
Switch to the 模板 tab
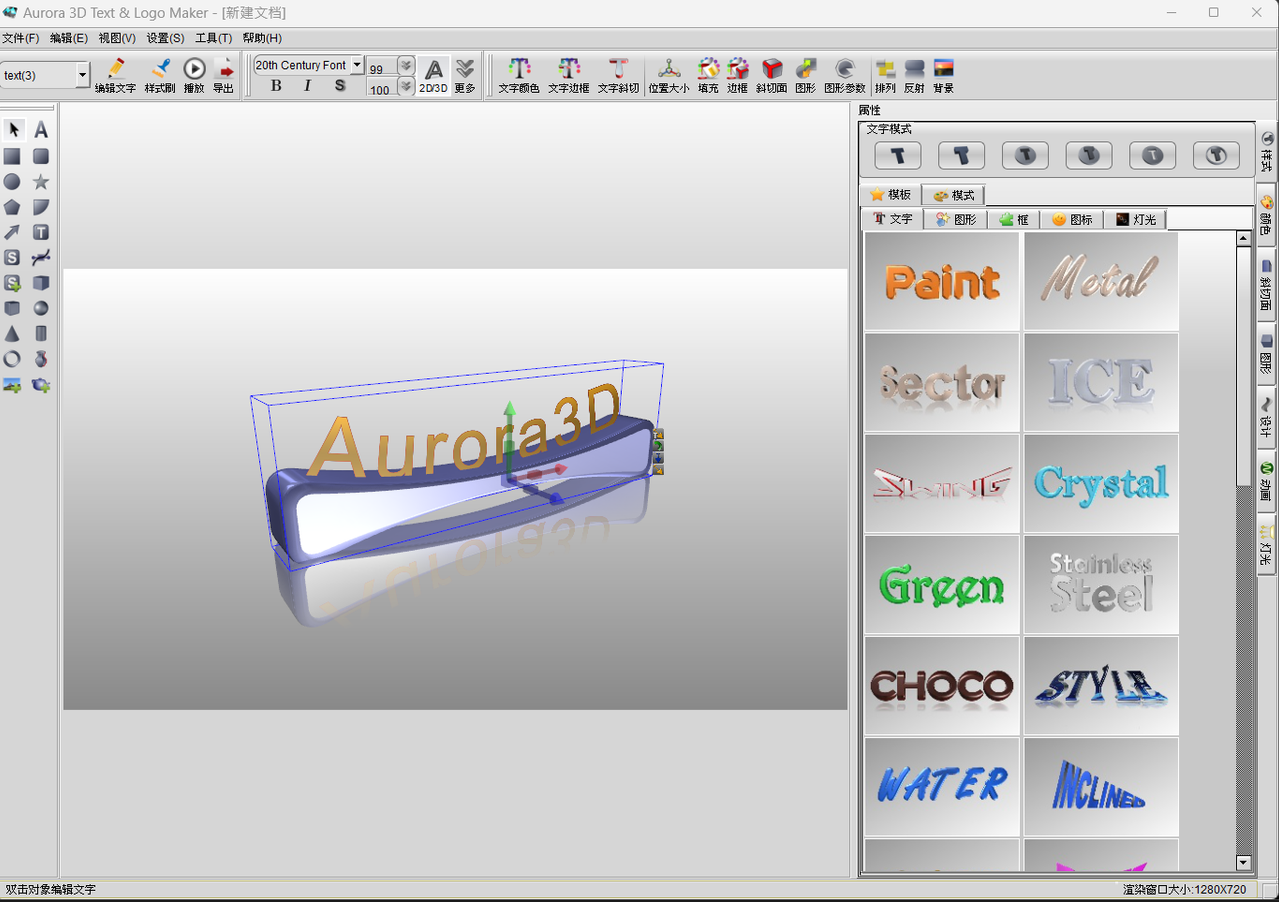[x=891, y=195]
